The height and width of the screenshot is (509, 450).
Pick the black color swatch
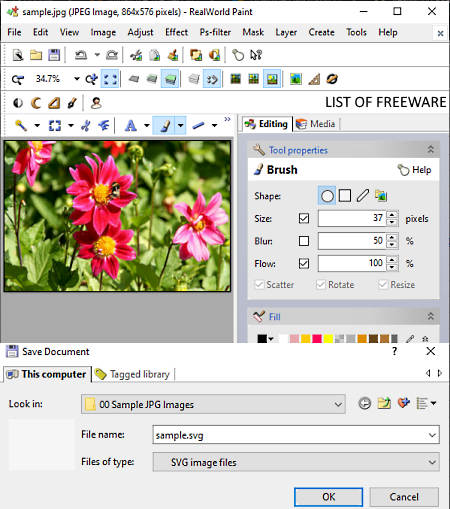coord(262,339)
